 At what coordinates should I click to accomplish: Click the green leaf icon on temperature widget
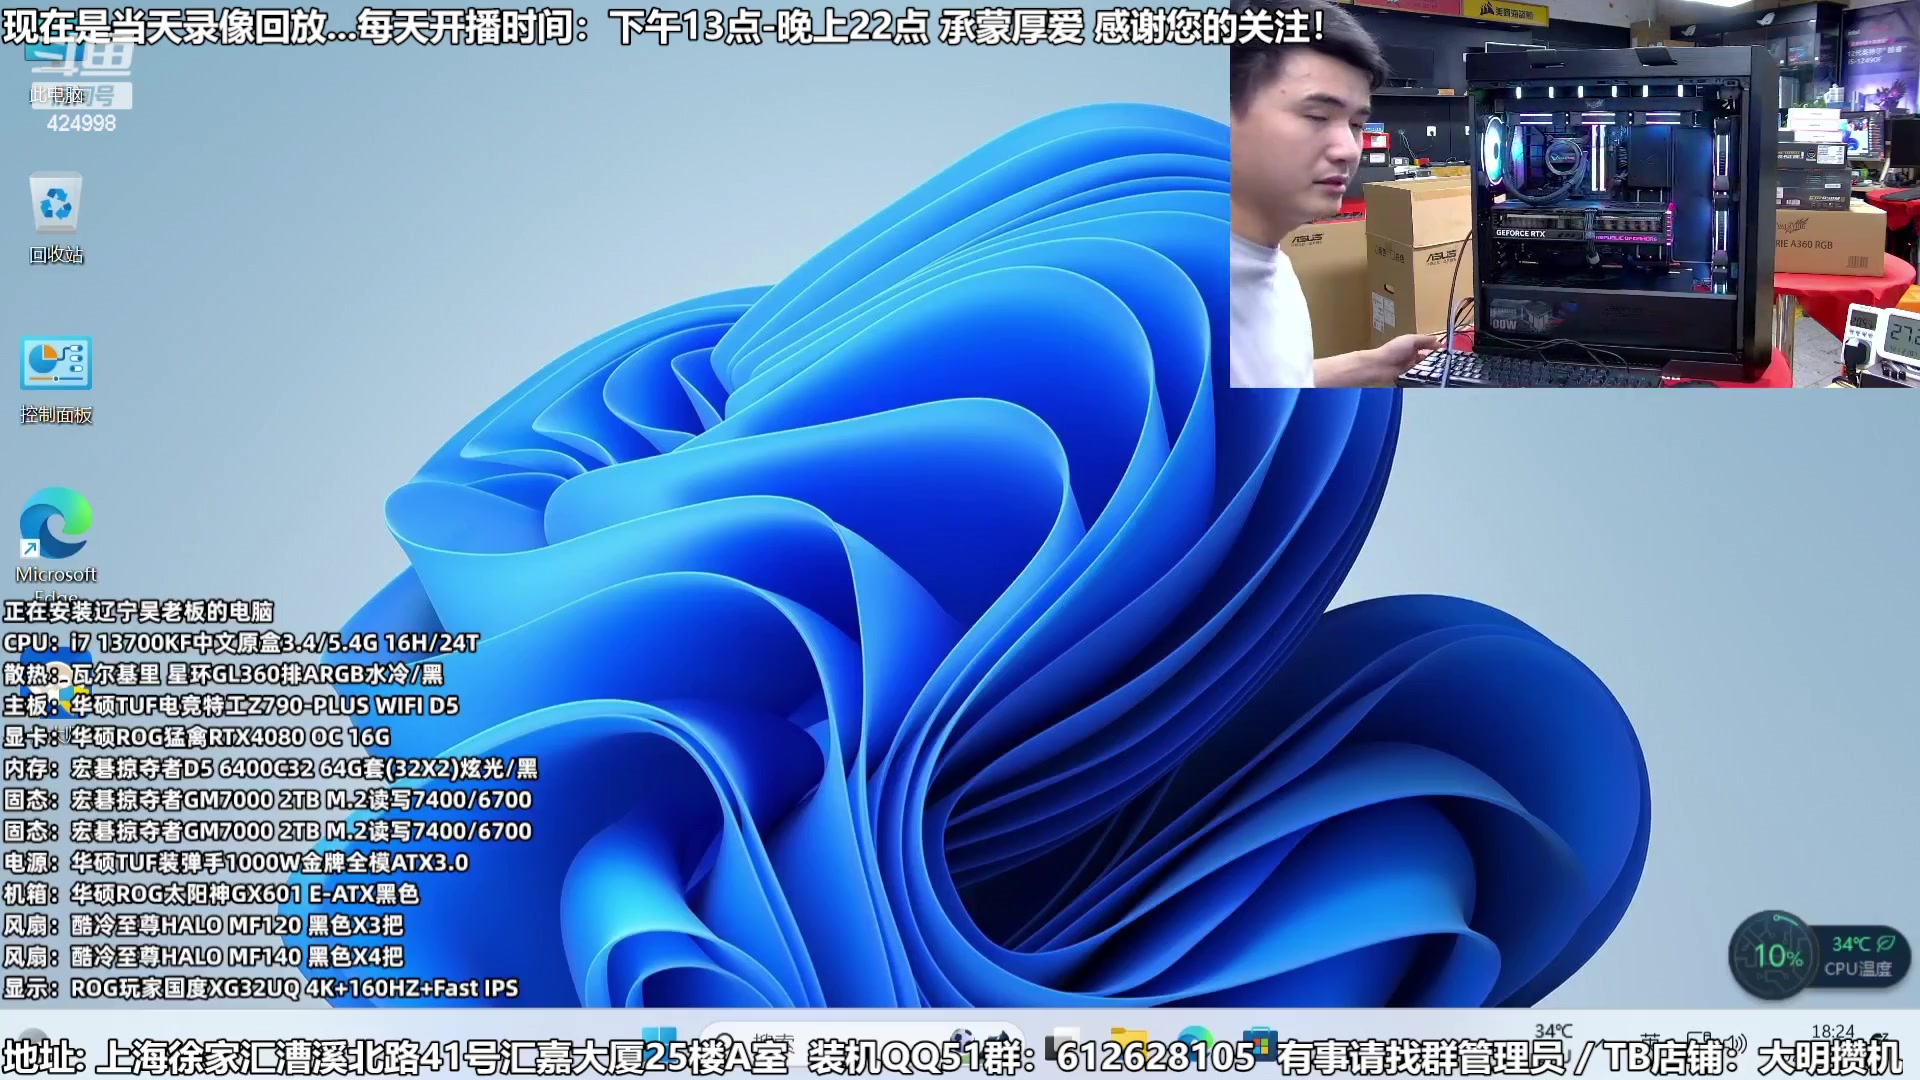1886,943
